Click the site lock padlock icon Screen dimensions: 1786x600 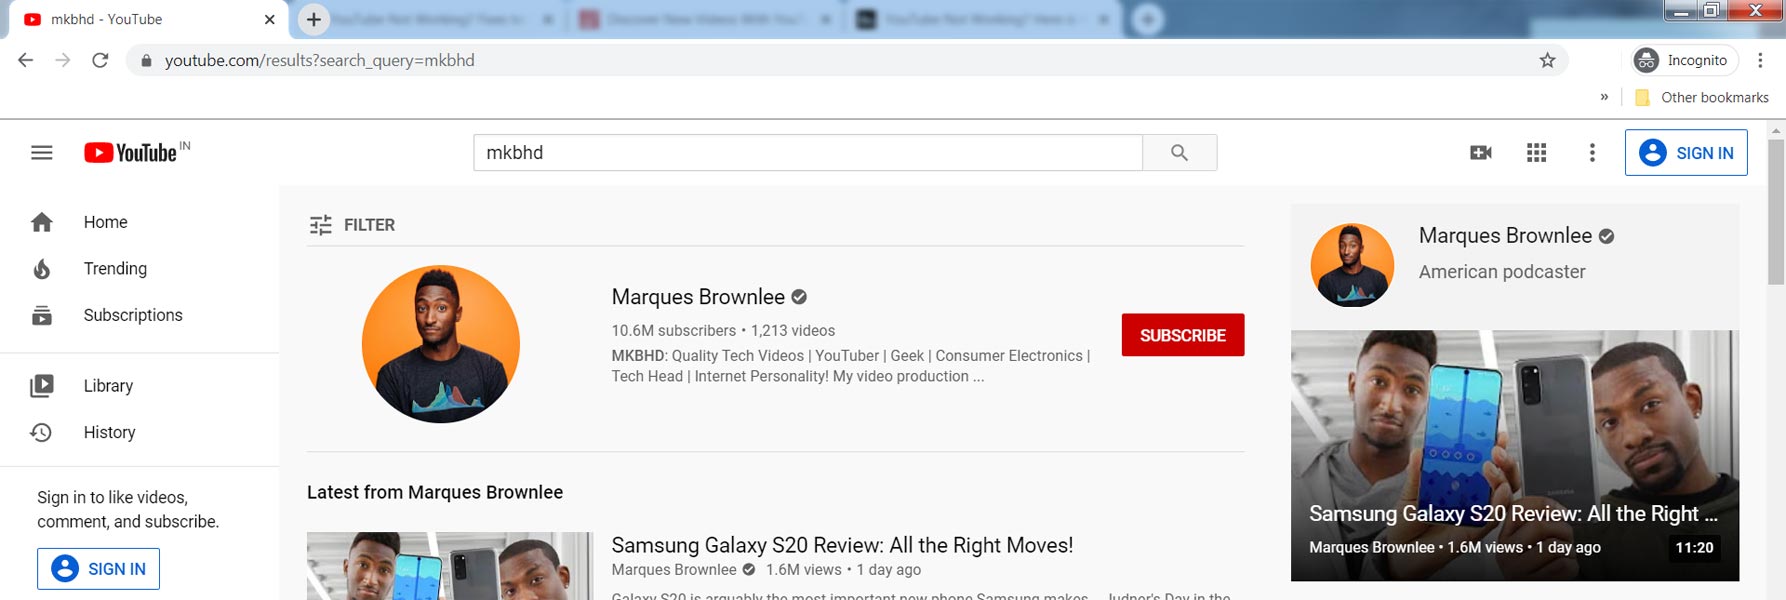click(146, 60)
